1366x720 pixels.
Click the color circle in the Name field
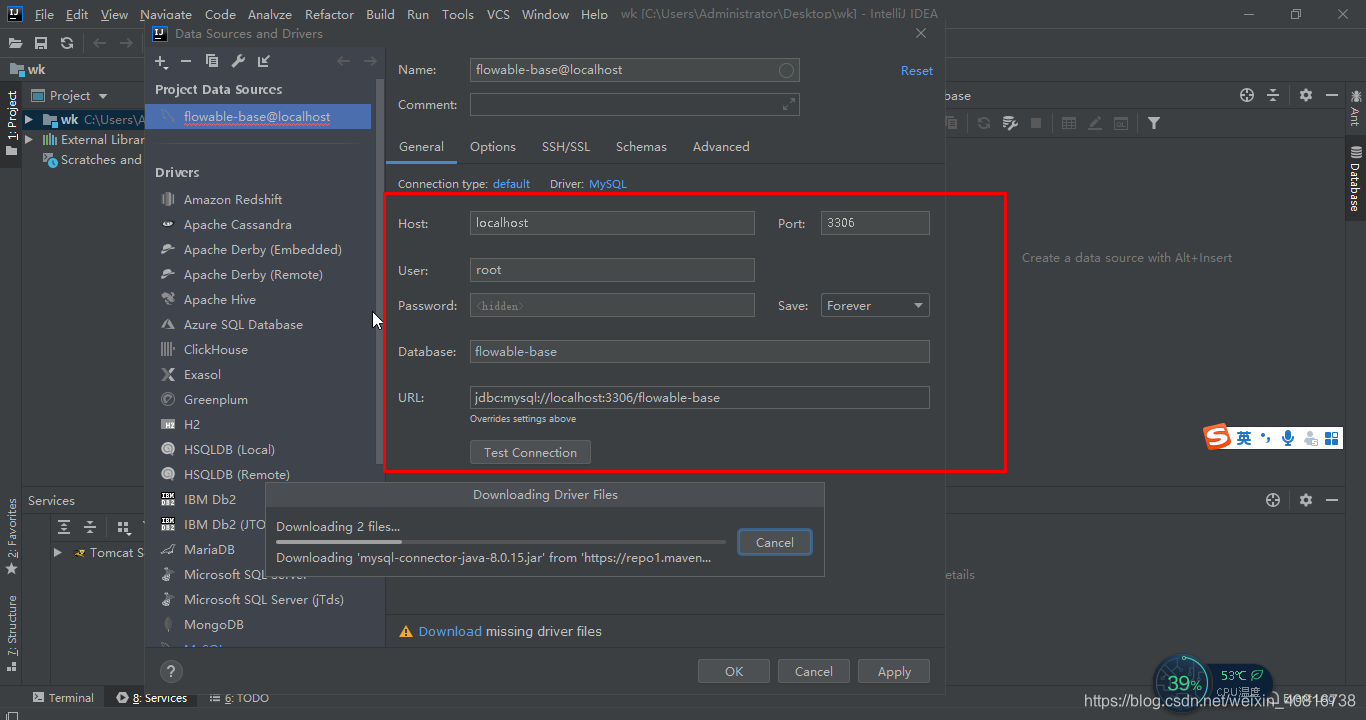(786, 70)
